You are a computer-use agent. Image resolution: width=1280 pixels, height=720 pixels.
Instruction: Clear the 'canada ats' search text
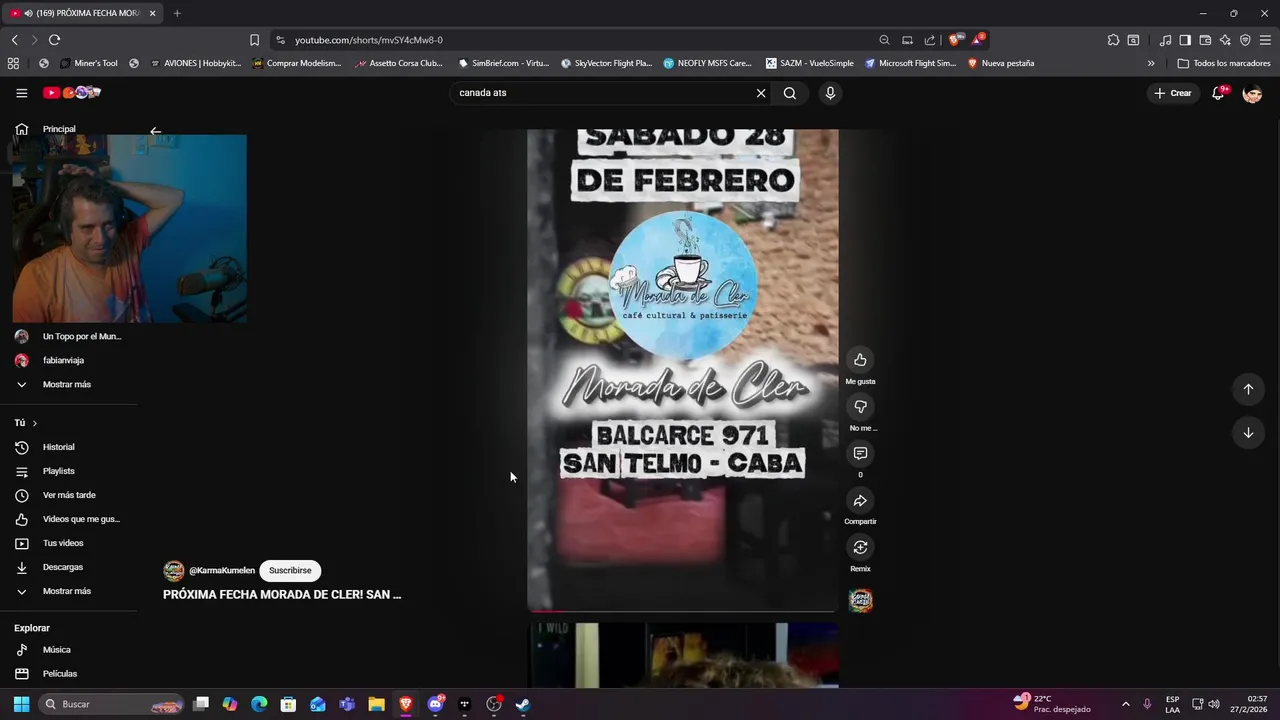(x=761, y=93)
